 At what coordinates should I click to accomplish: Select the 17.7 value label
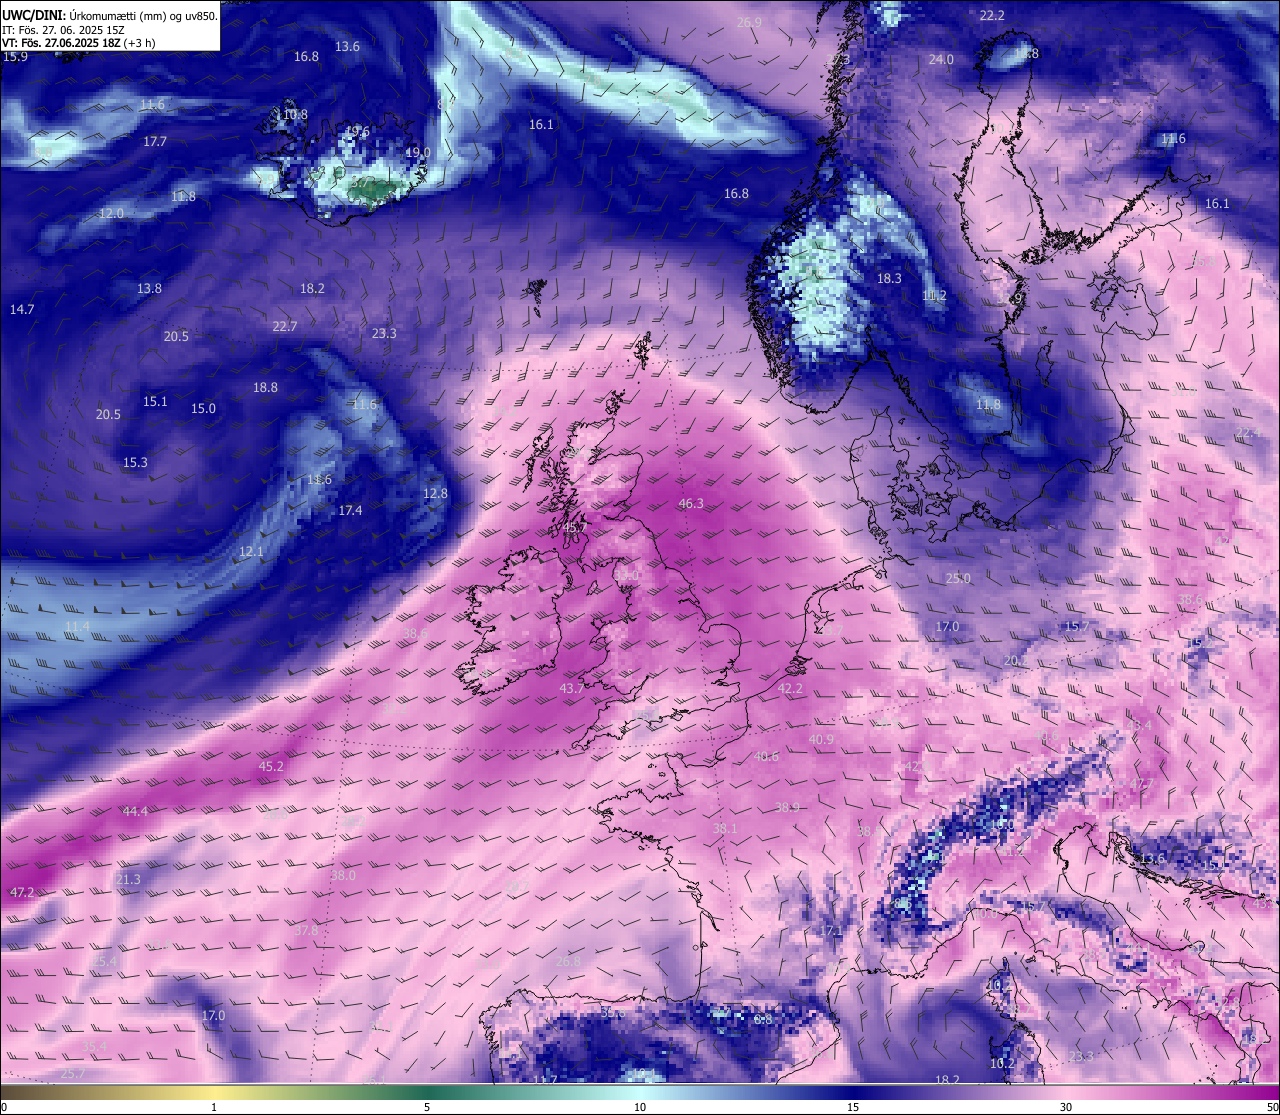(155, 142)
